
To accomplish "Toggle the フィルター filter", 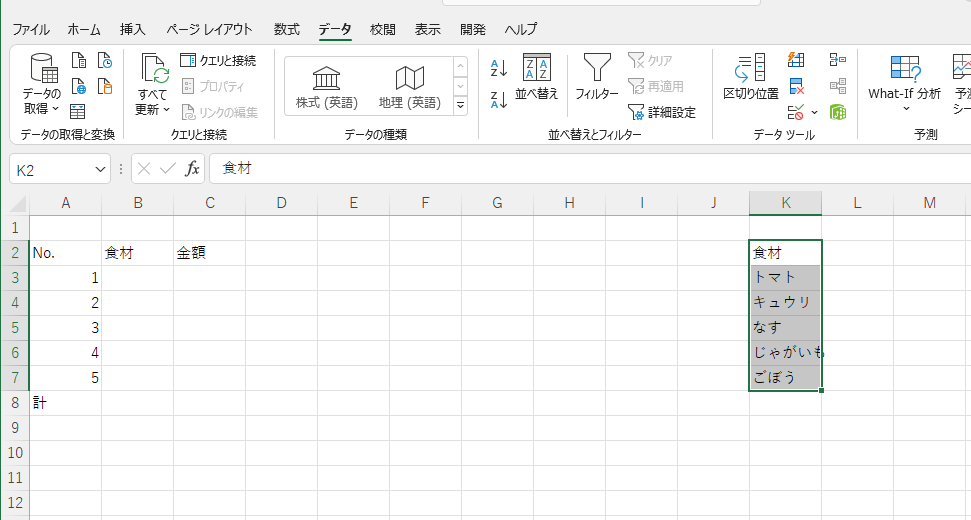I will point(597,77).
